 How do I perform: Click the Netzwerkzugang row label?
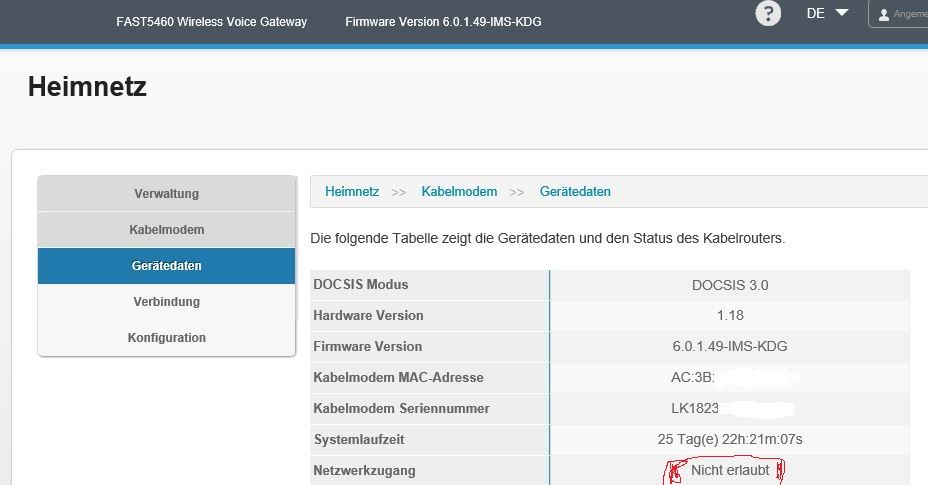pyautogui.click(x=364, y=471)
